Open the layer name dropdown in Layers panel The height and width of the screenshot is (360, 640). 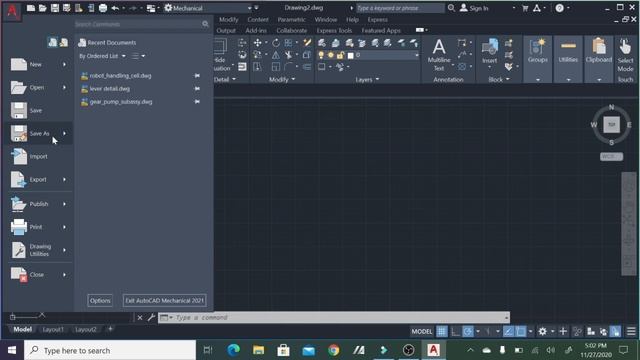click(416, 55)
